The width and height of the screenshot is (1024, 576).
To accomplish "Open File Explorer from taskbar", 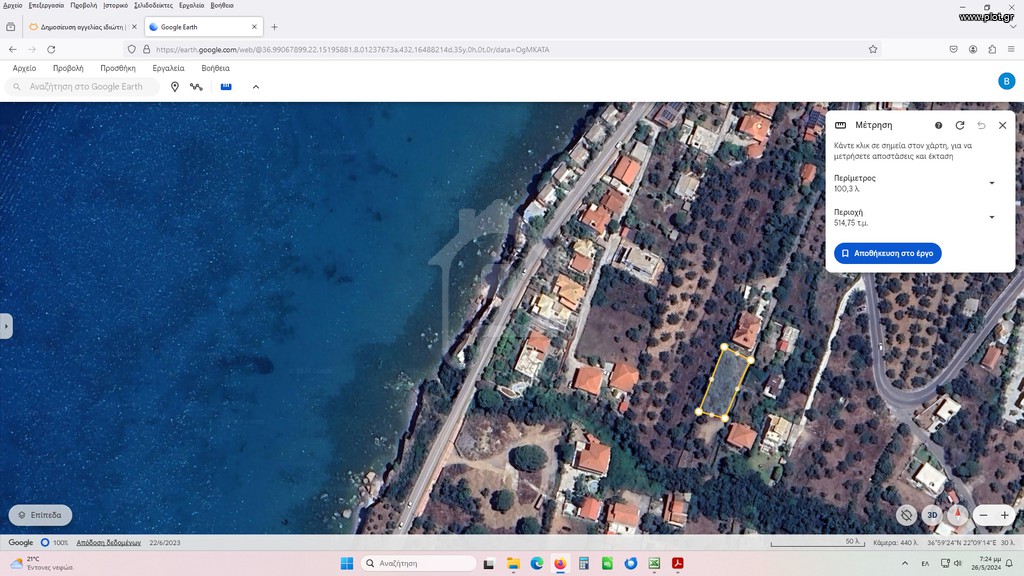I will click(513, 563).
